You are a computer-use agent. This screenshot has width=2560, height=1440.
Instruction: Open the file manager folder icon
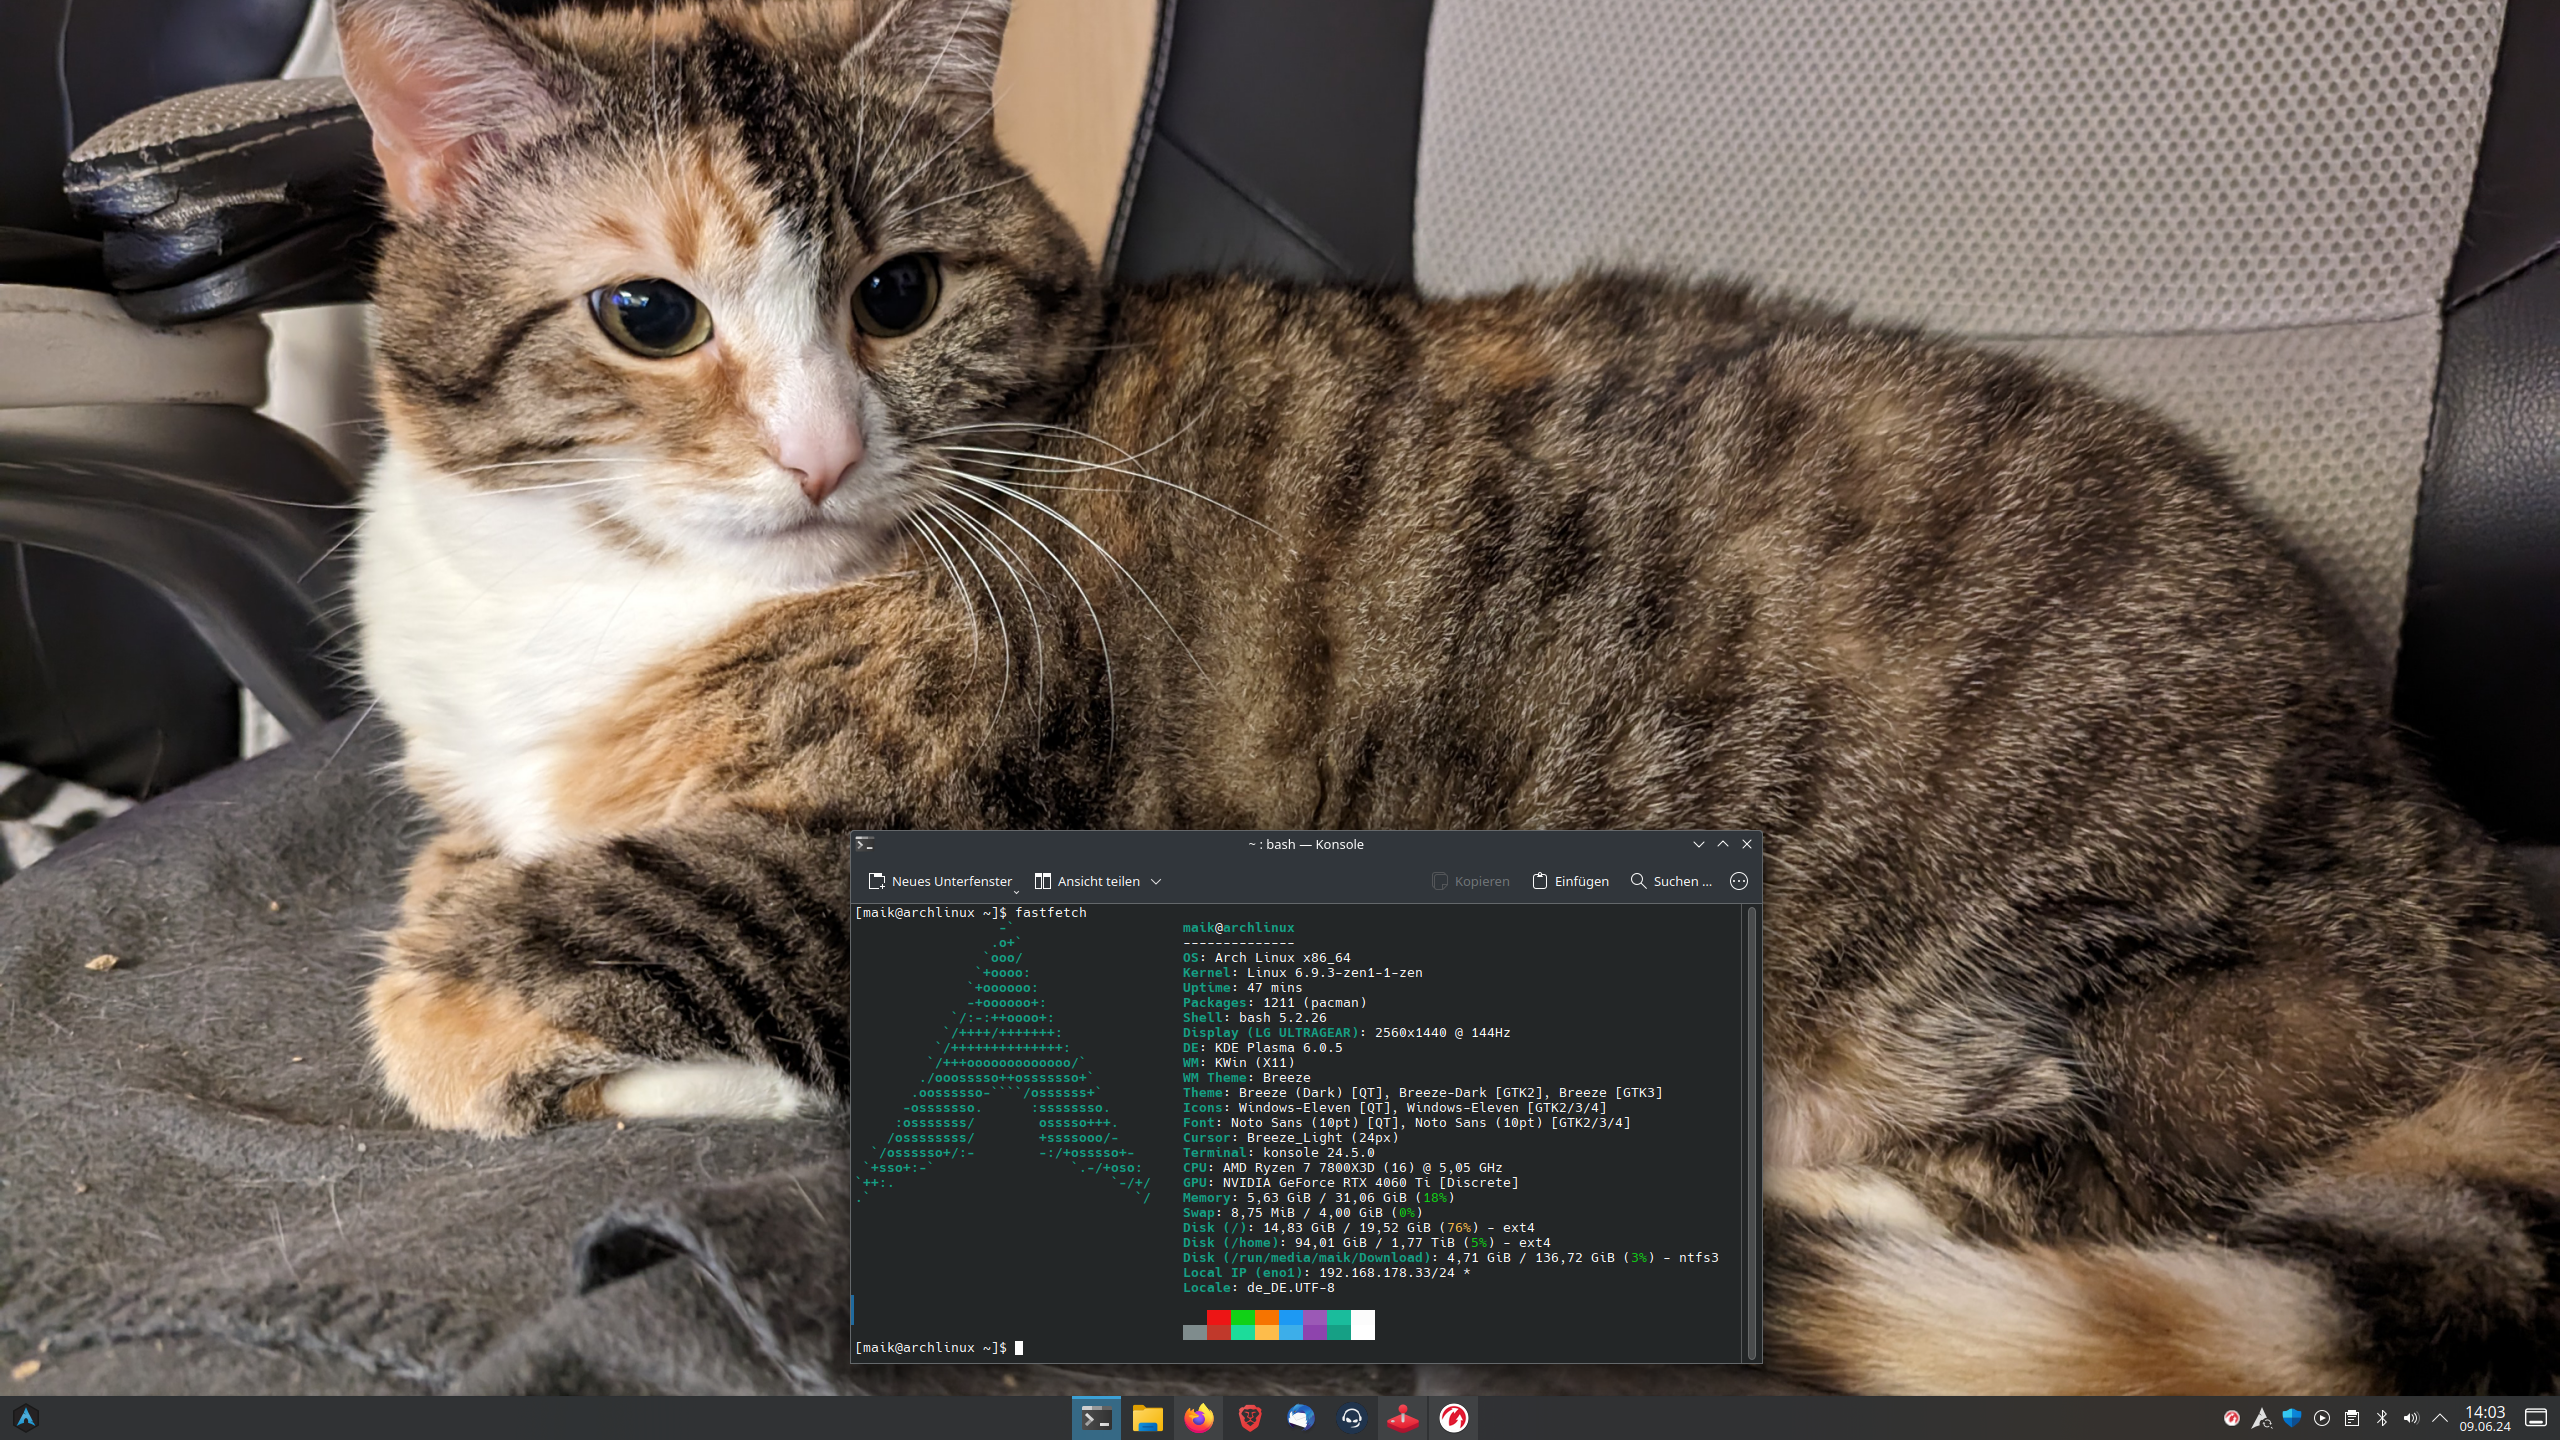point(1147,1418)
